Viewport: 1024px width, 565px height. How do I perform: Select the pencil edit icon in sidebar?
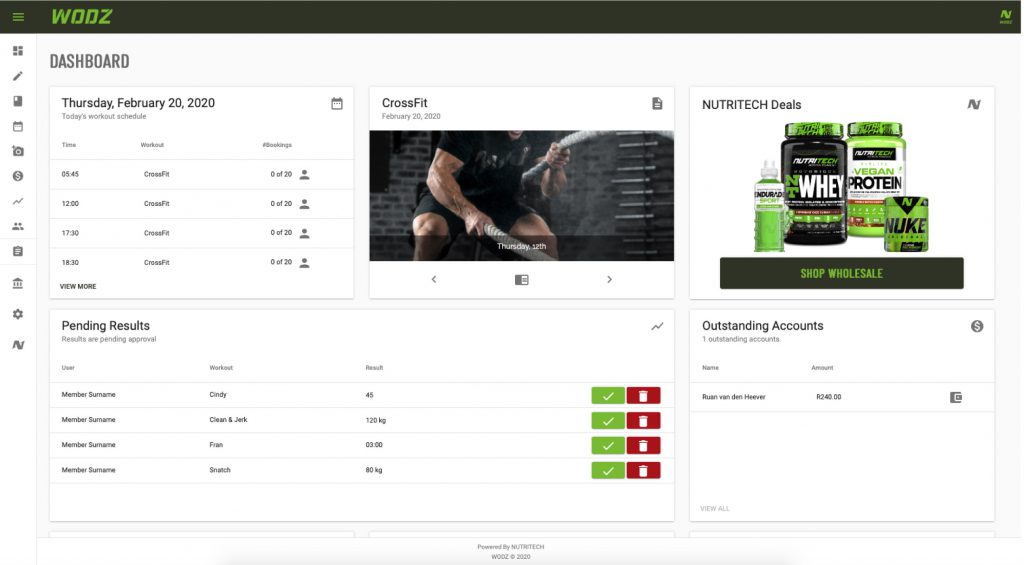18,76
